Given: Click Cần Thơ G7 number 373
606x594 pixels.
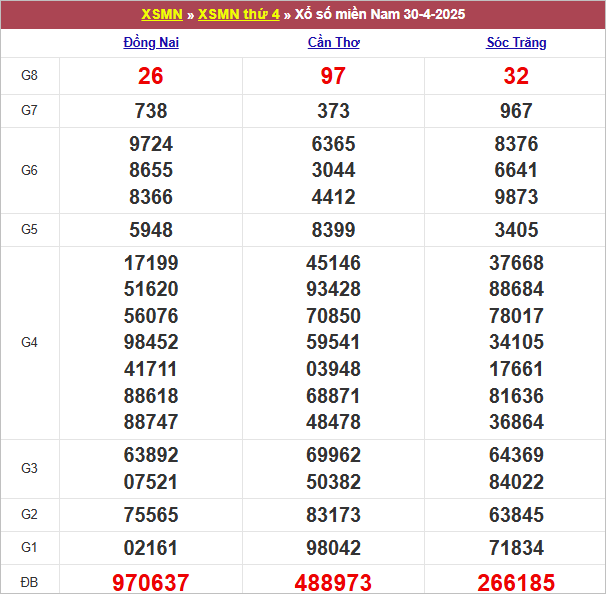Looking at the screenshot, I should click(334, 111).
